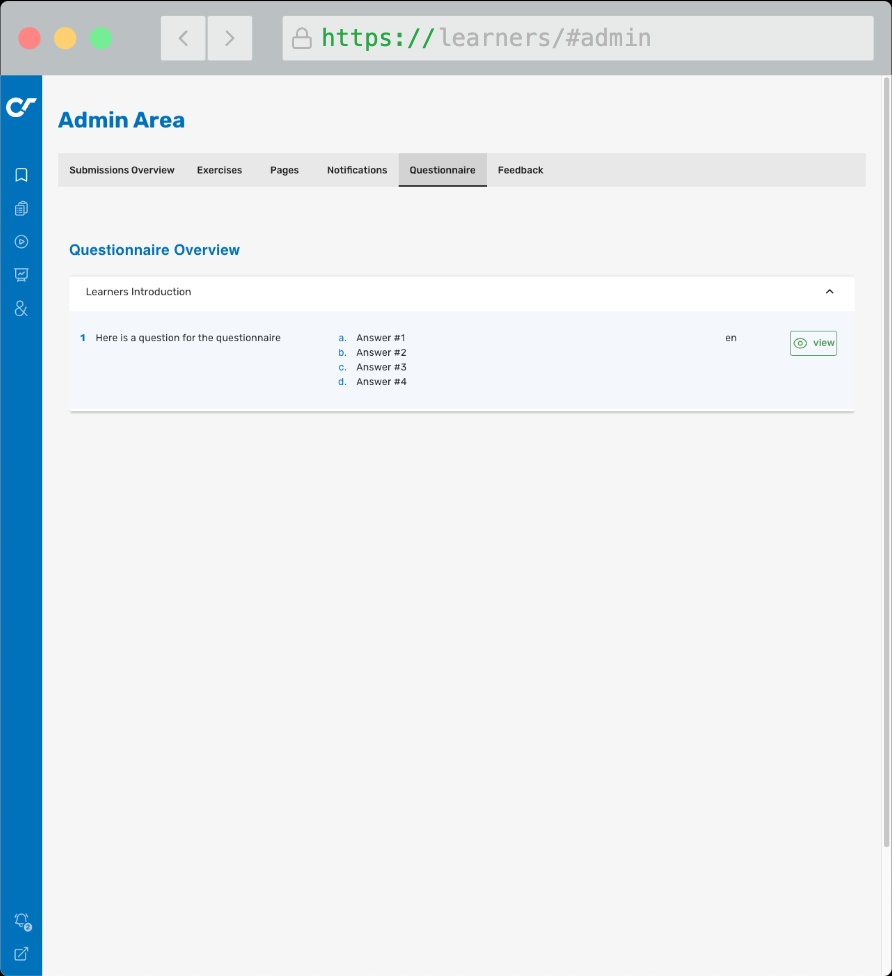This screenshot has width=892, height=976.
Task: Click the app logo at top of sidebar
Action: point(20,107)
